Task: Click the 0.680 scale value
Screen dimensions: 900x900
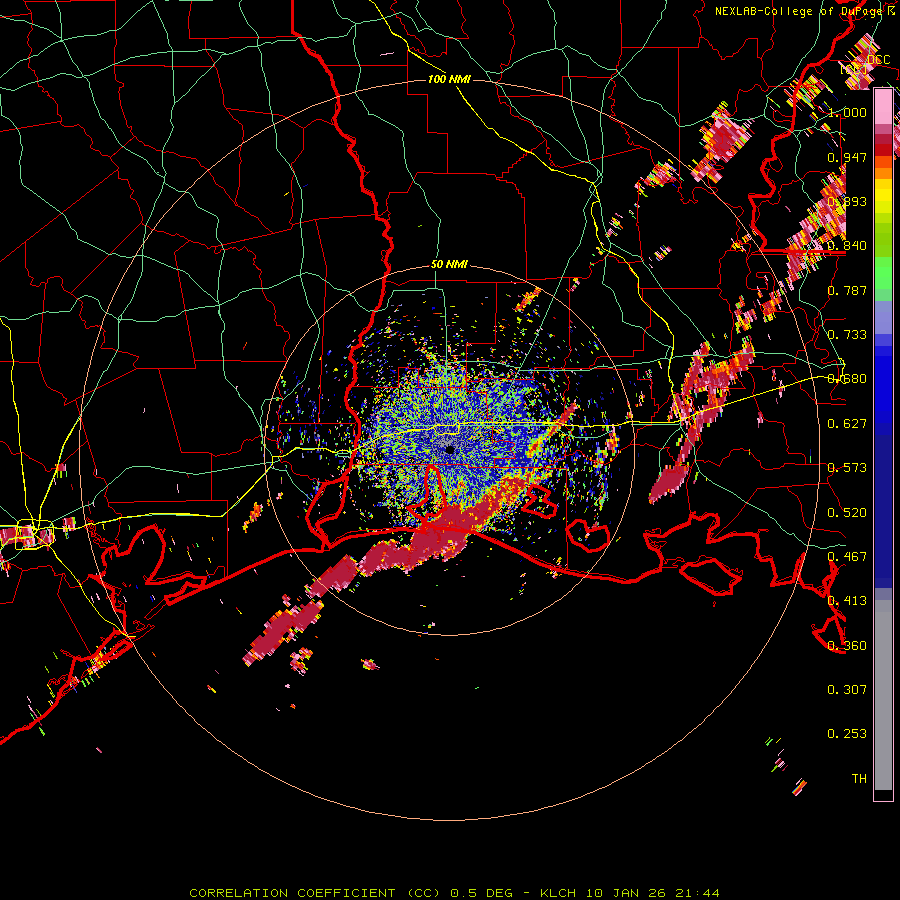Action: pyautogui.click(x=847, y=379)
